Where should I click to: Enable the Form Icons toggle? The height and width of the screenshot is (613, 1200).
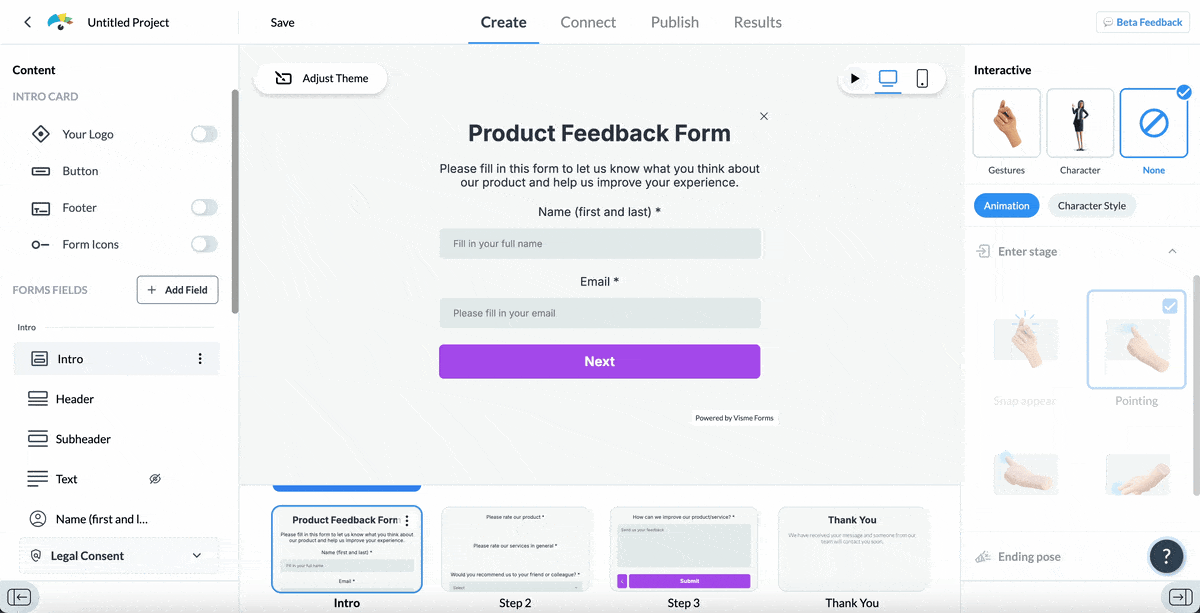(204, 244)
